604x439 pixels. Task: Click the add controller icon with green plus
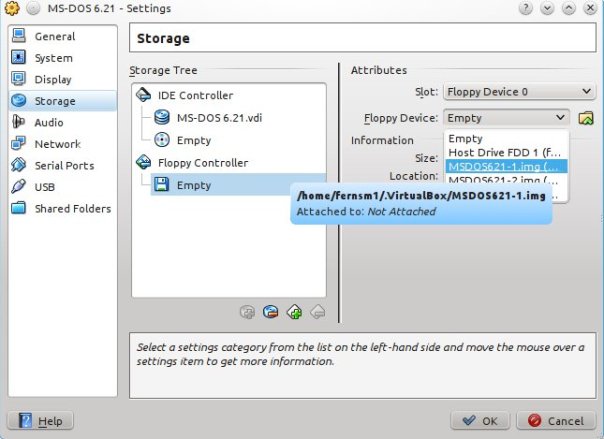point(295,312)
